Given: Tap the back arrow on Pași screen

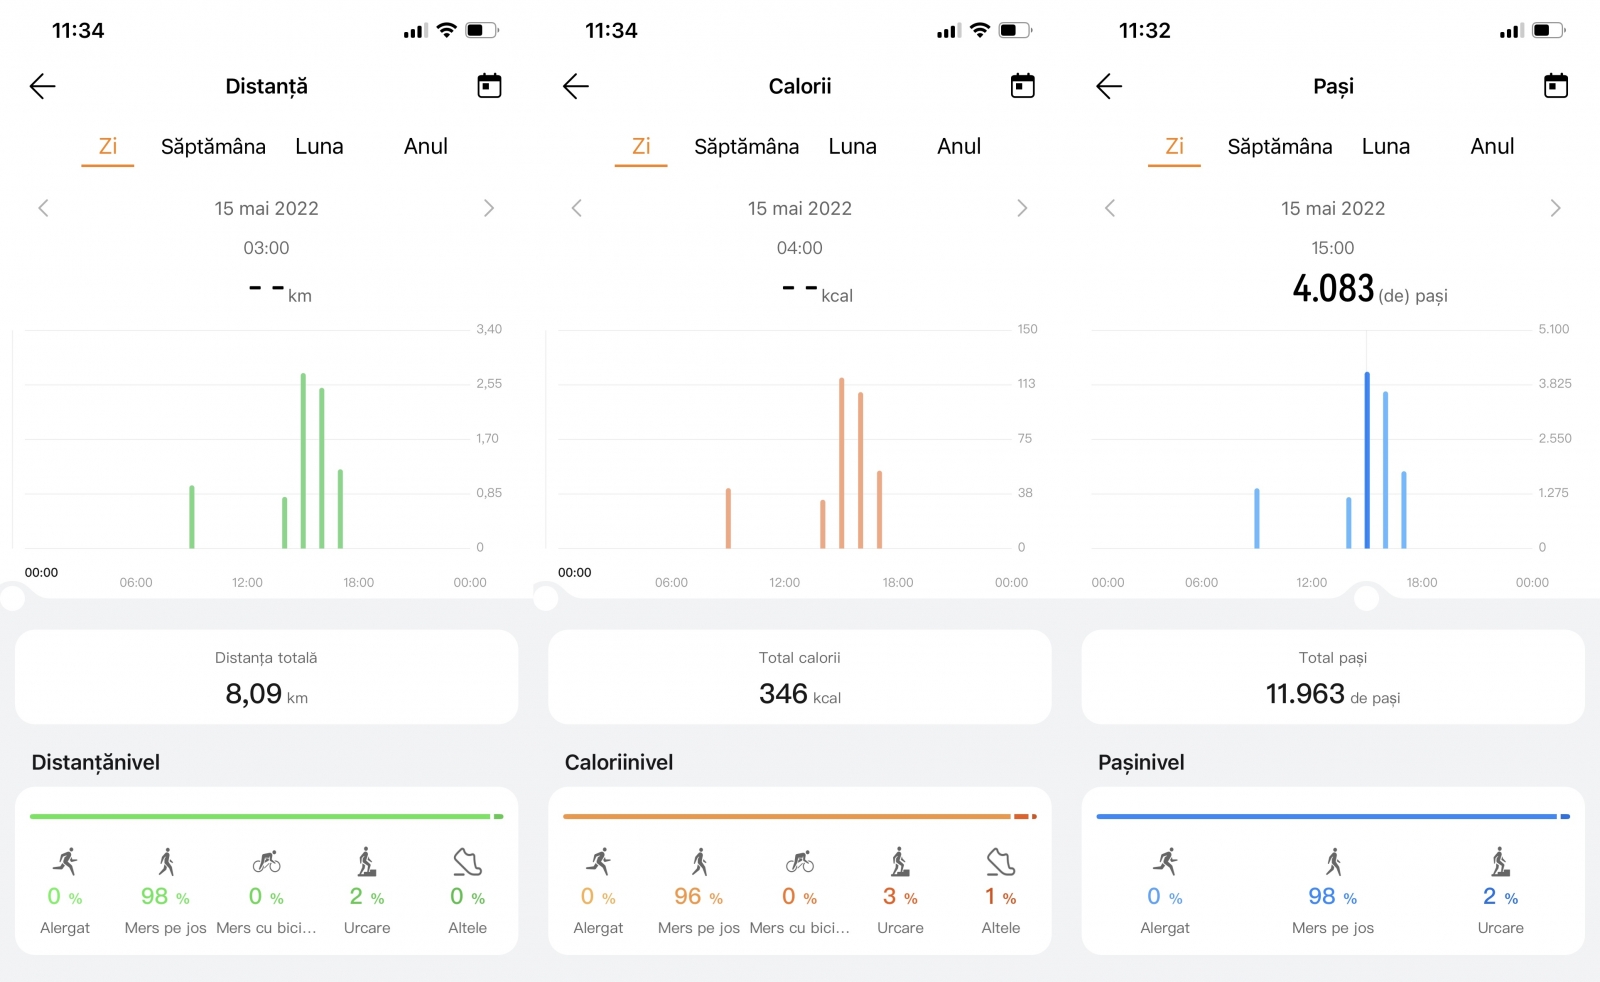Looking at the screenshot, I should (1109, 86).
